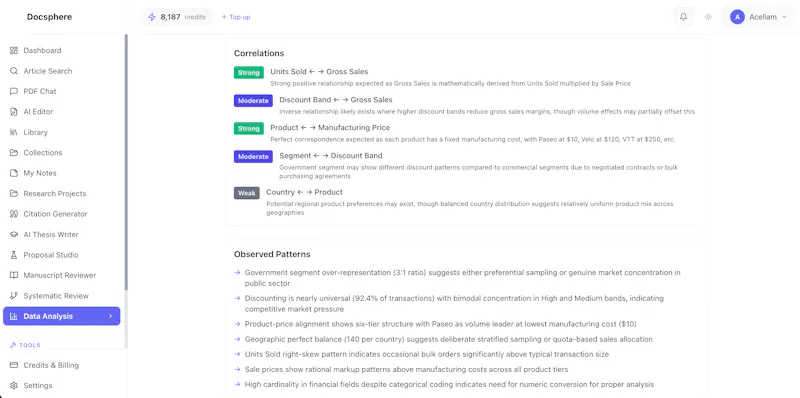The width and height of the screenshot is (800, 398).
Task: Click the Library books icon
Action: click(x=14, y=132)
